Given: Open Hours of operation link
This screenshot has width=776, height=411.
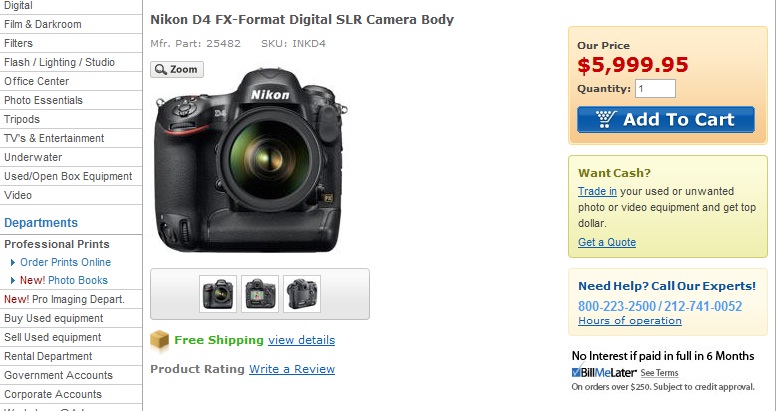Looking at the screenshot, I should pos(630,320).
